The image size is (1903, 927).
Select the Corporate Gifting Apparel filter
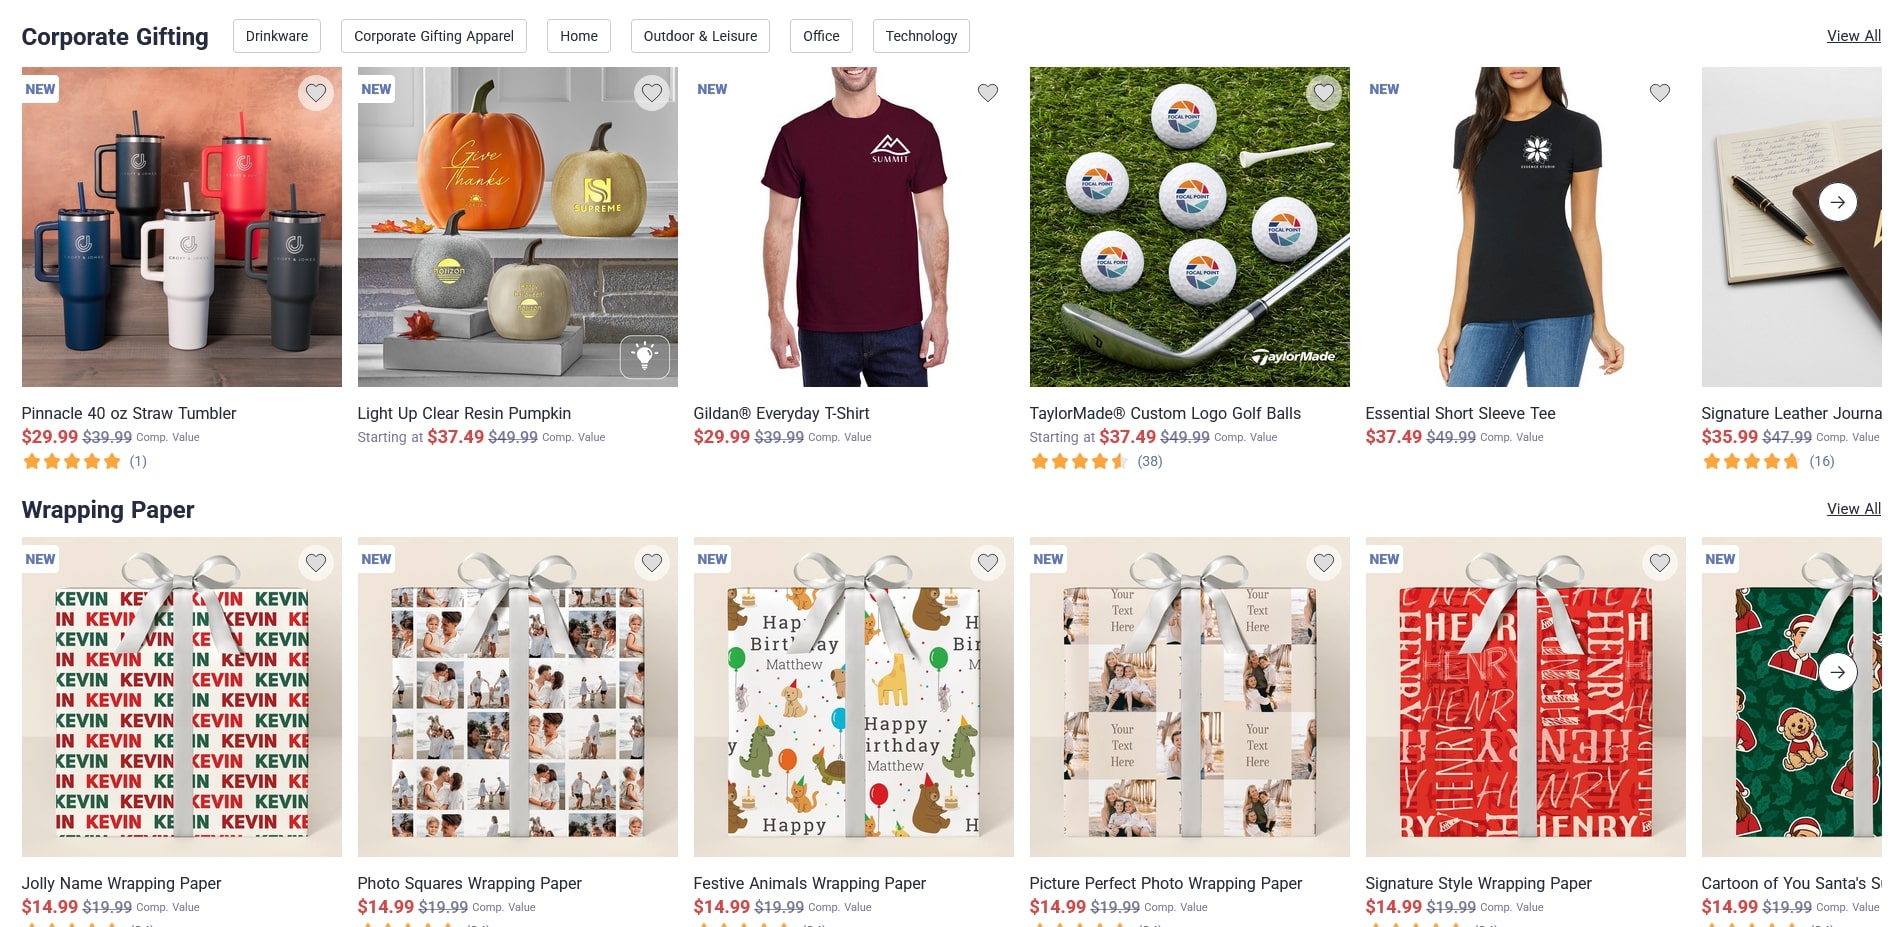coord(434,36)
